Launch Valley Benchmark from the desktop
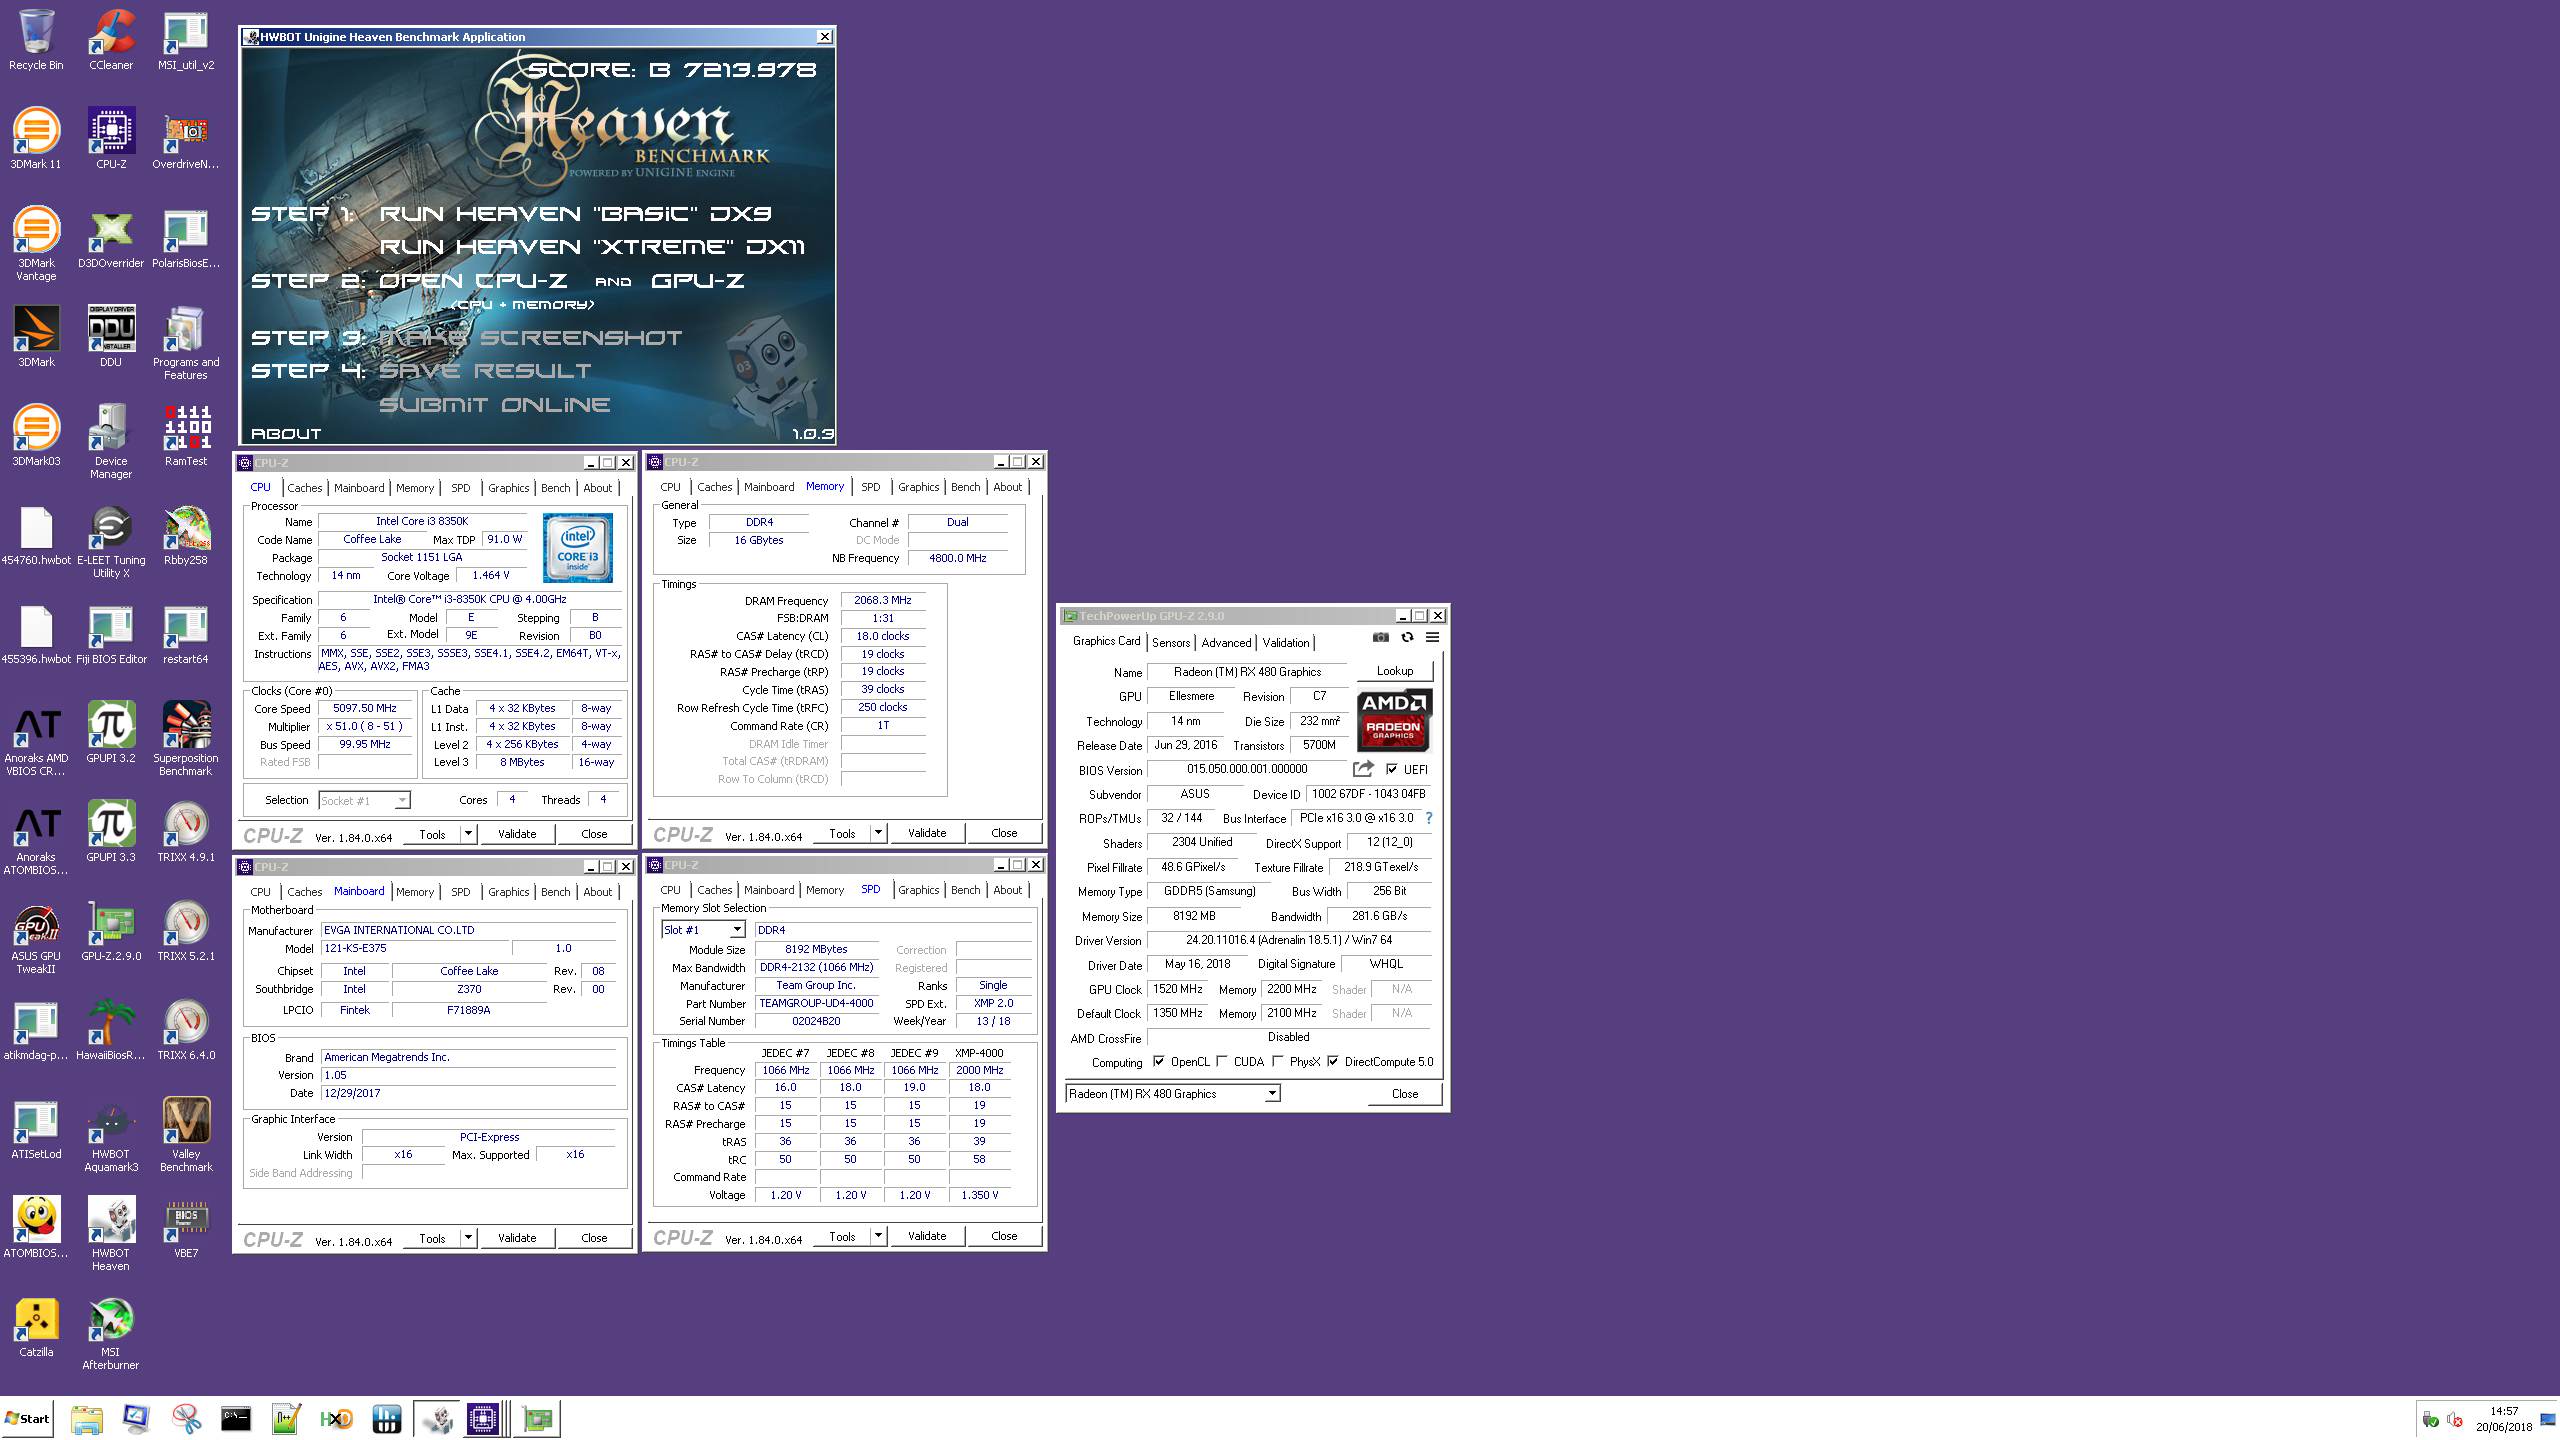Image resolution: width=2560 pixels, height=1440 pixels. tap(186, 1134)
